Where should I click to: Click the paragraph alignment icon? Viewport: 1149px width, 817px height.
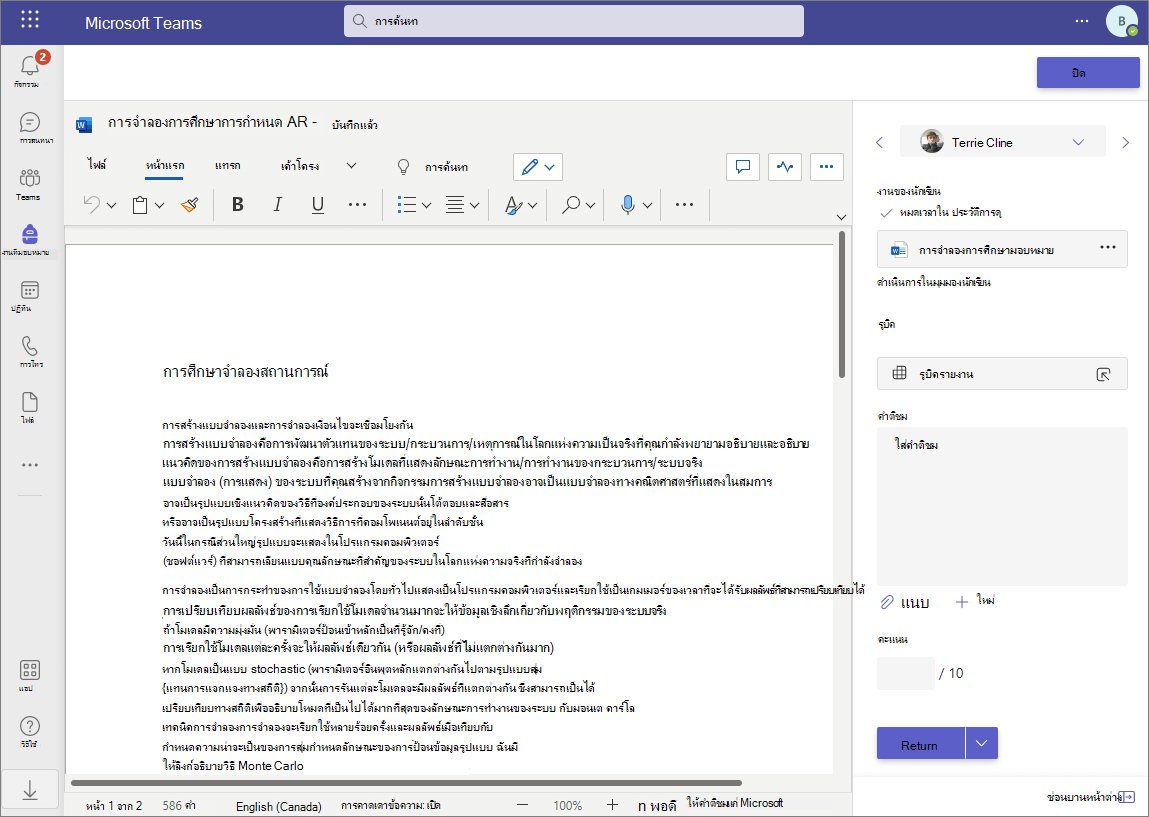pos(455,204)
